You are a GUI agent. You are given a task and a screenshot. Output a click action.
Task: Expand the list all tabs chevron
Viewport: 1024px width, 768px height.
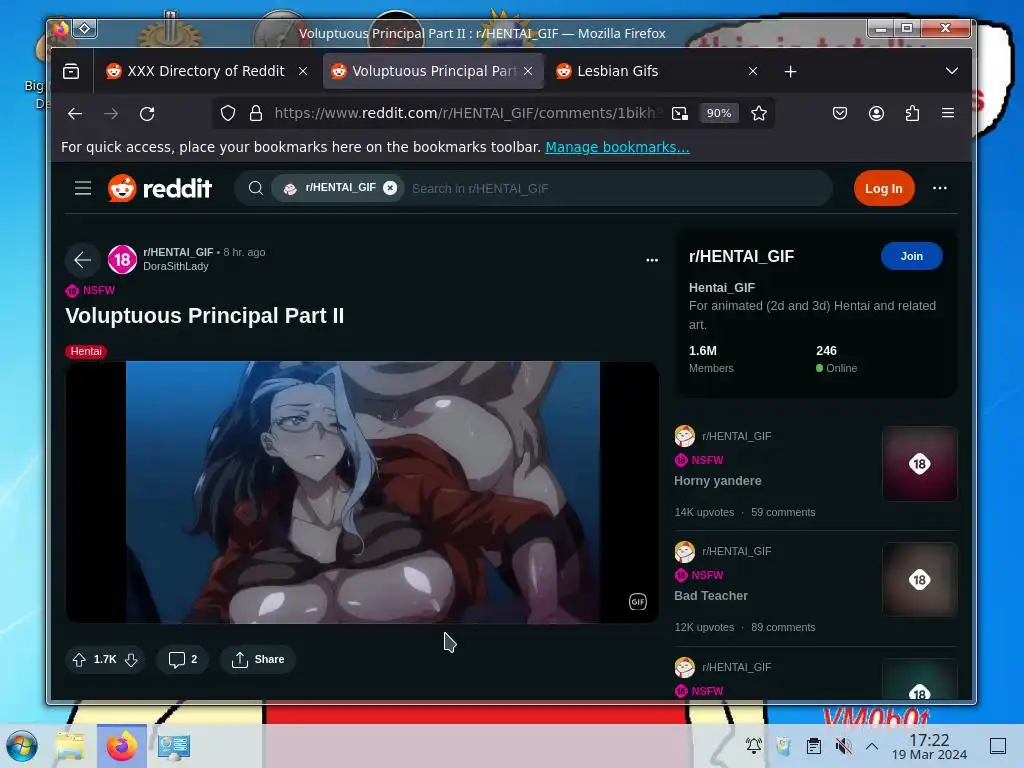pyautogui.click(x=952, y=71)
